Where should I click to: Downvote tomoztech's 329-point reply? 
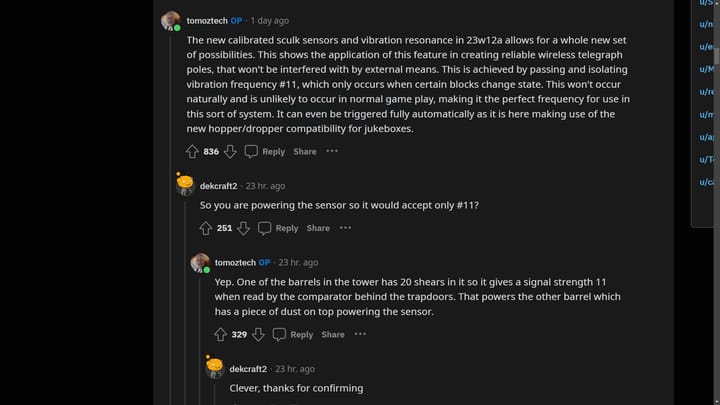coord(257,335)
